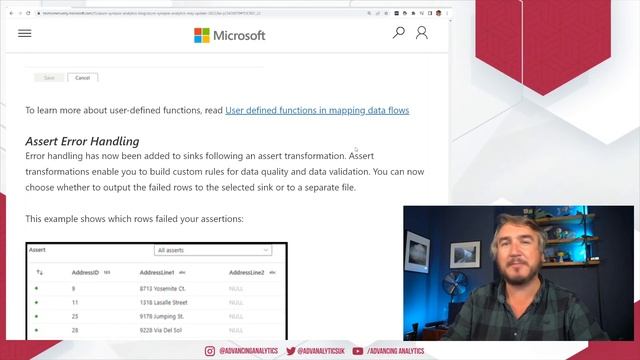This screenshot has height=360, width=640.
Task: Reload the page with refresh icon
Action: pyautogui.click(x=28, y=13)
